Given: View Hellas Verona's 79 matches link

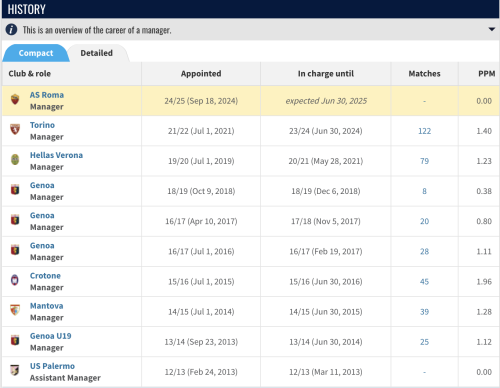Looking at the screenshot, I should (x=424, y=161).
